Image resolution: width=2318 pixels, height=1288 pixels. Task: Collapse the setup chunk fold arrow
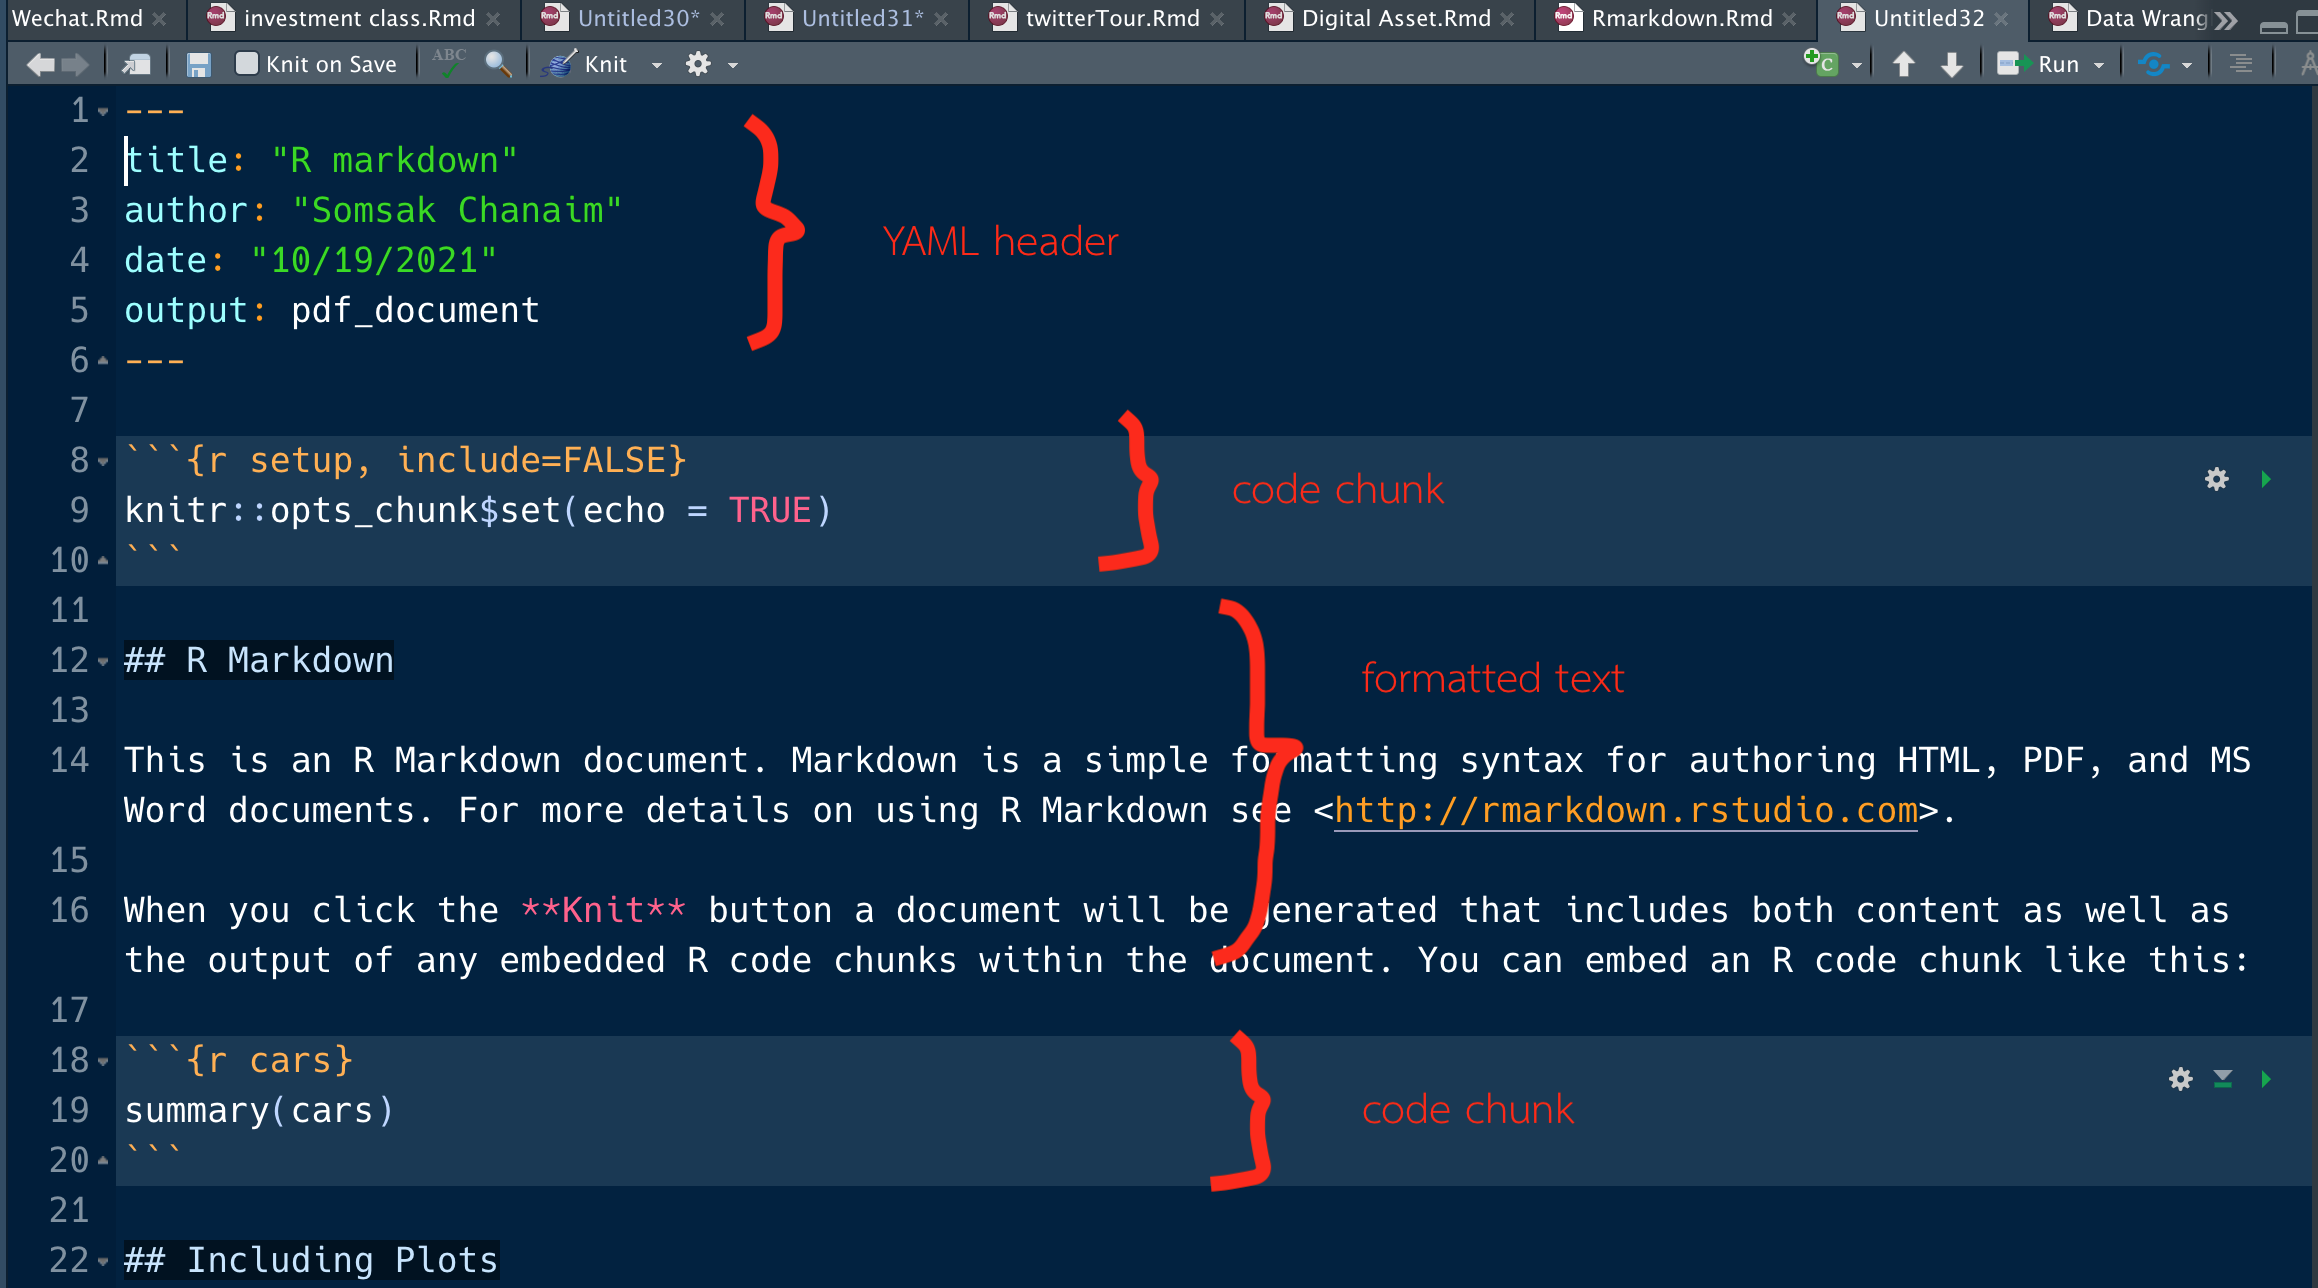coord(103,462)
